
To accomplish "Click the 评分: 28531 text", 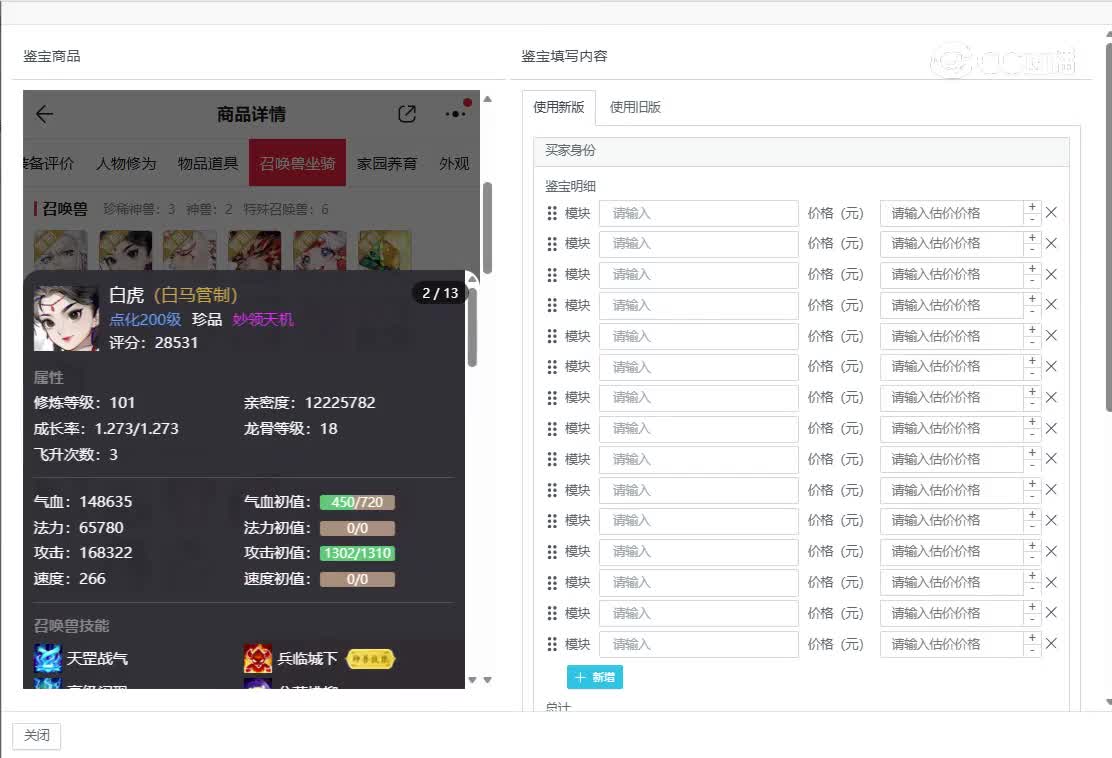I will 153,342.
